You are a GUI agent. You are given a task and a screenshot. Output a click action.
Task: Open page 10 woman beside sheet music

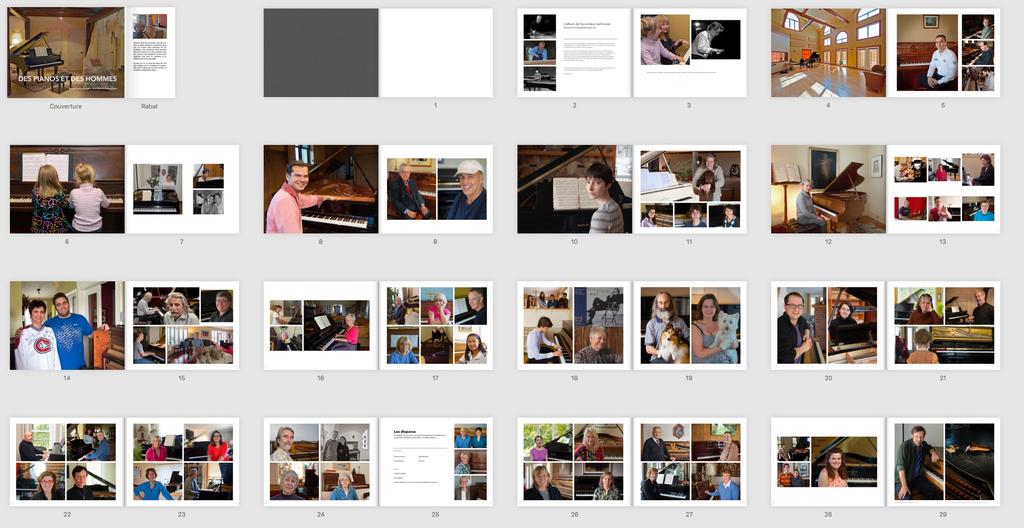point(574,189)
